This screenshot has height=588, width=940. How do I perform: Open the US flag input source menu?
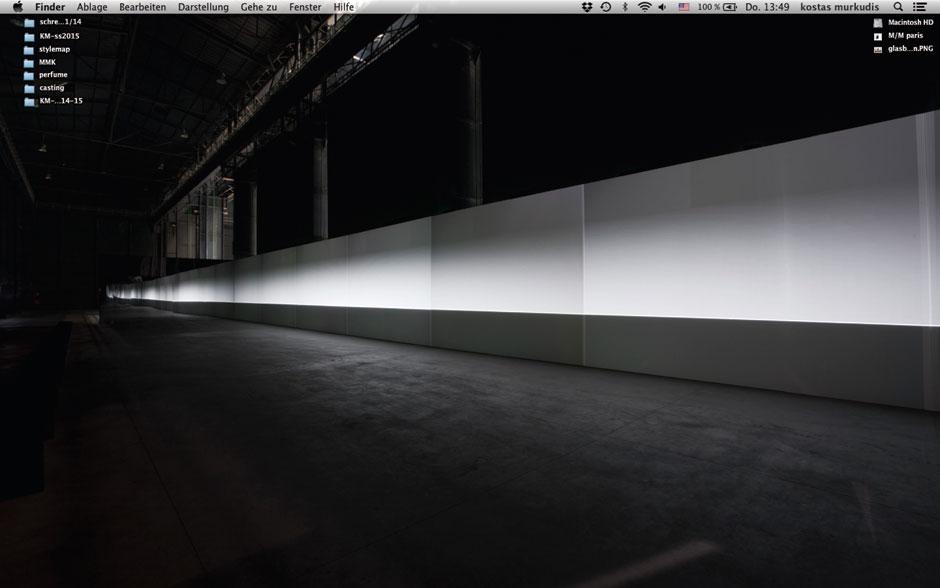click(683, 7)
